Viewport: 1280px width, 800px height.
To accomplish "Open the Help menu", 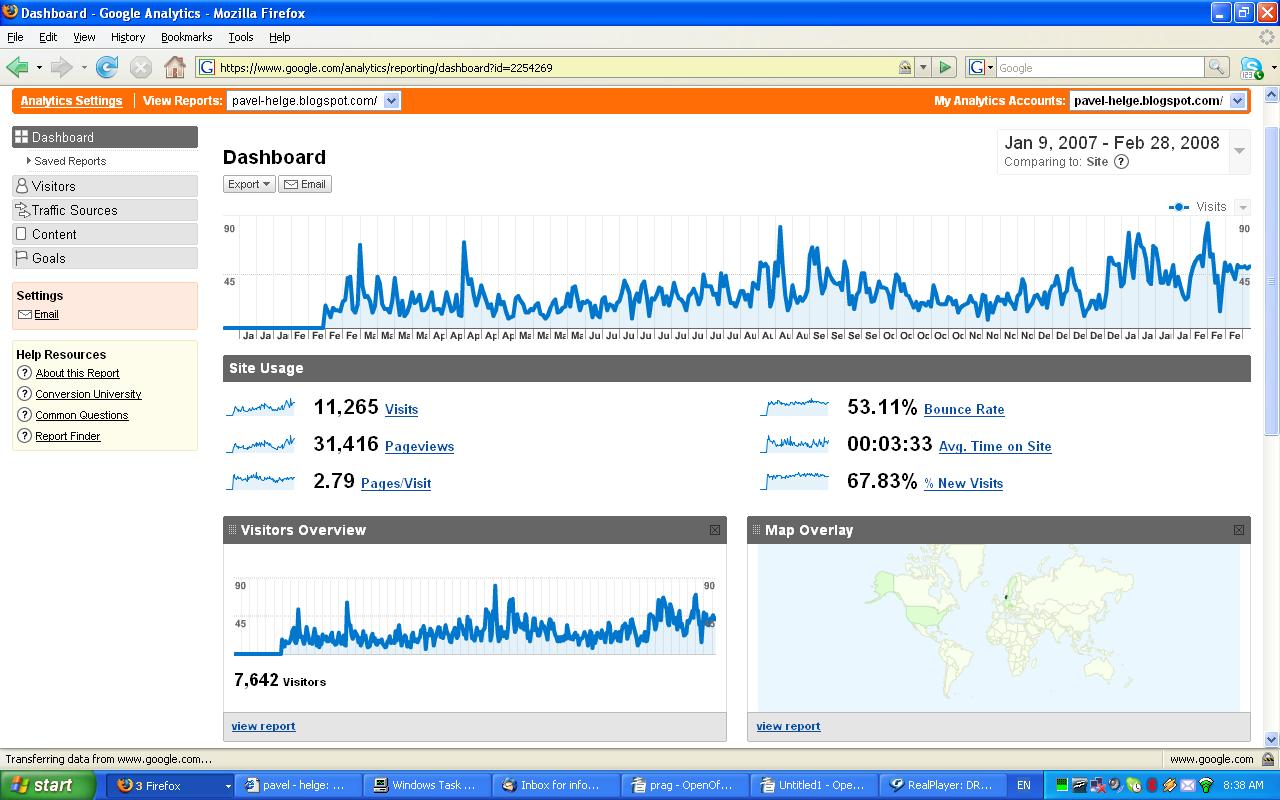I will pos(280,37).
